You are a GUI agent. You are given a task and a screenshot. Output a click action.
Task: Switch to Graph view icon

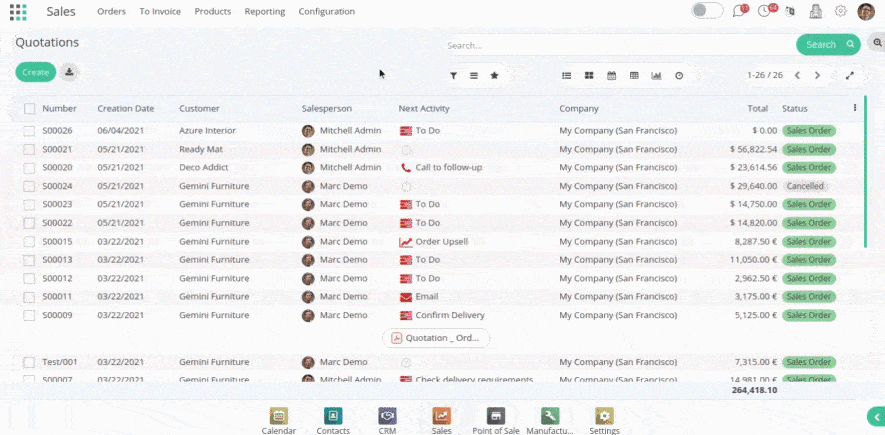(x=656, y=75)
